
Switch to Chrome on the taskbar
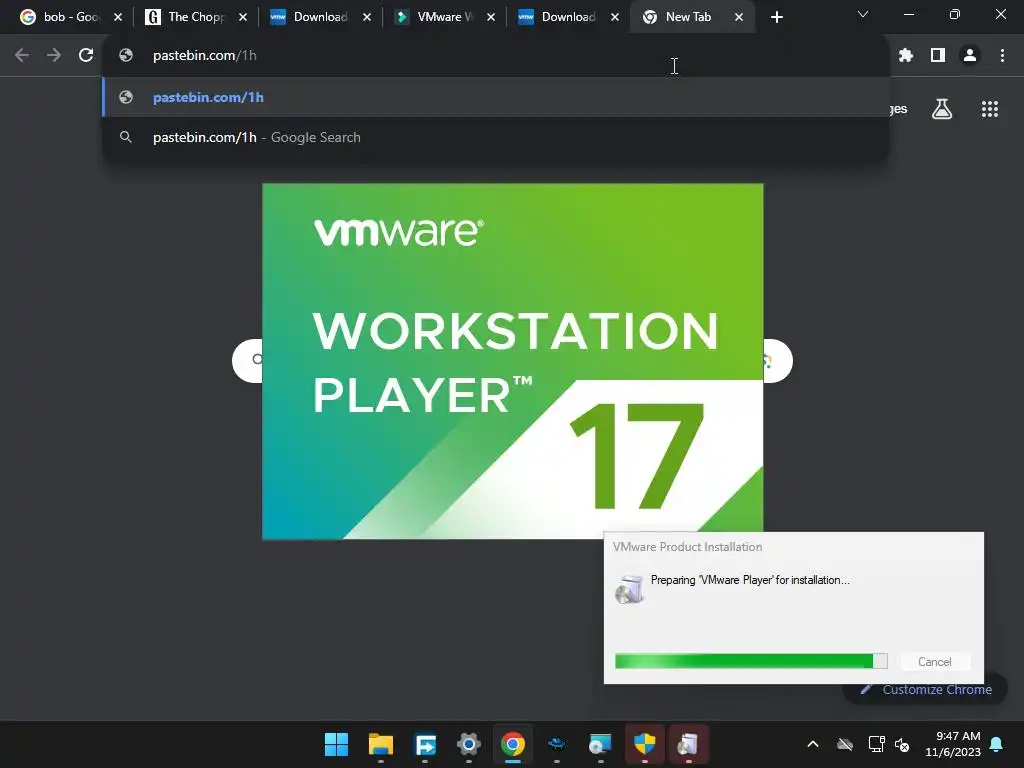[x=513, y=744]
